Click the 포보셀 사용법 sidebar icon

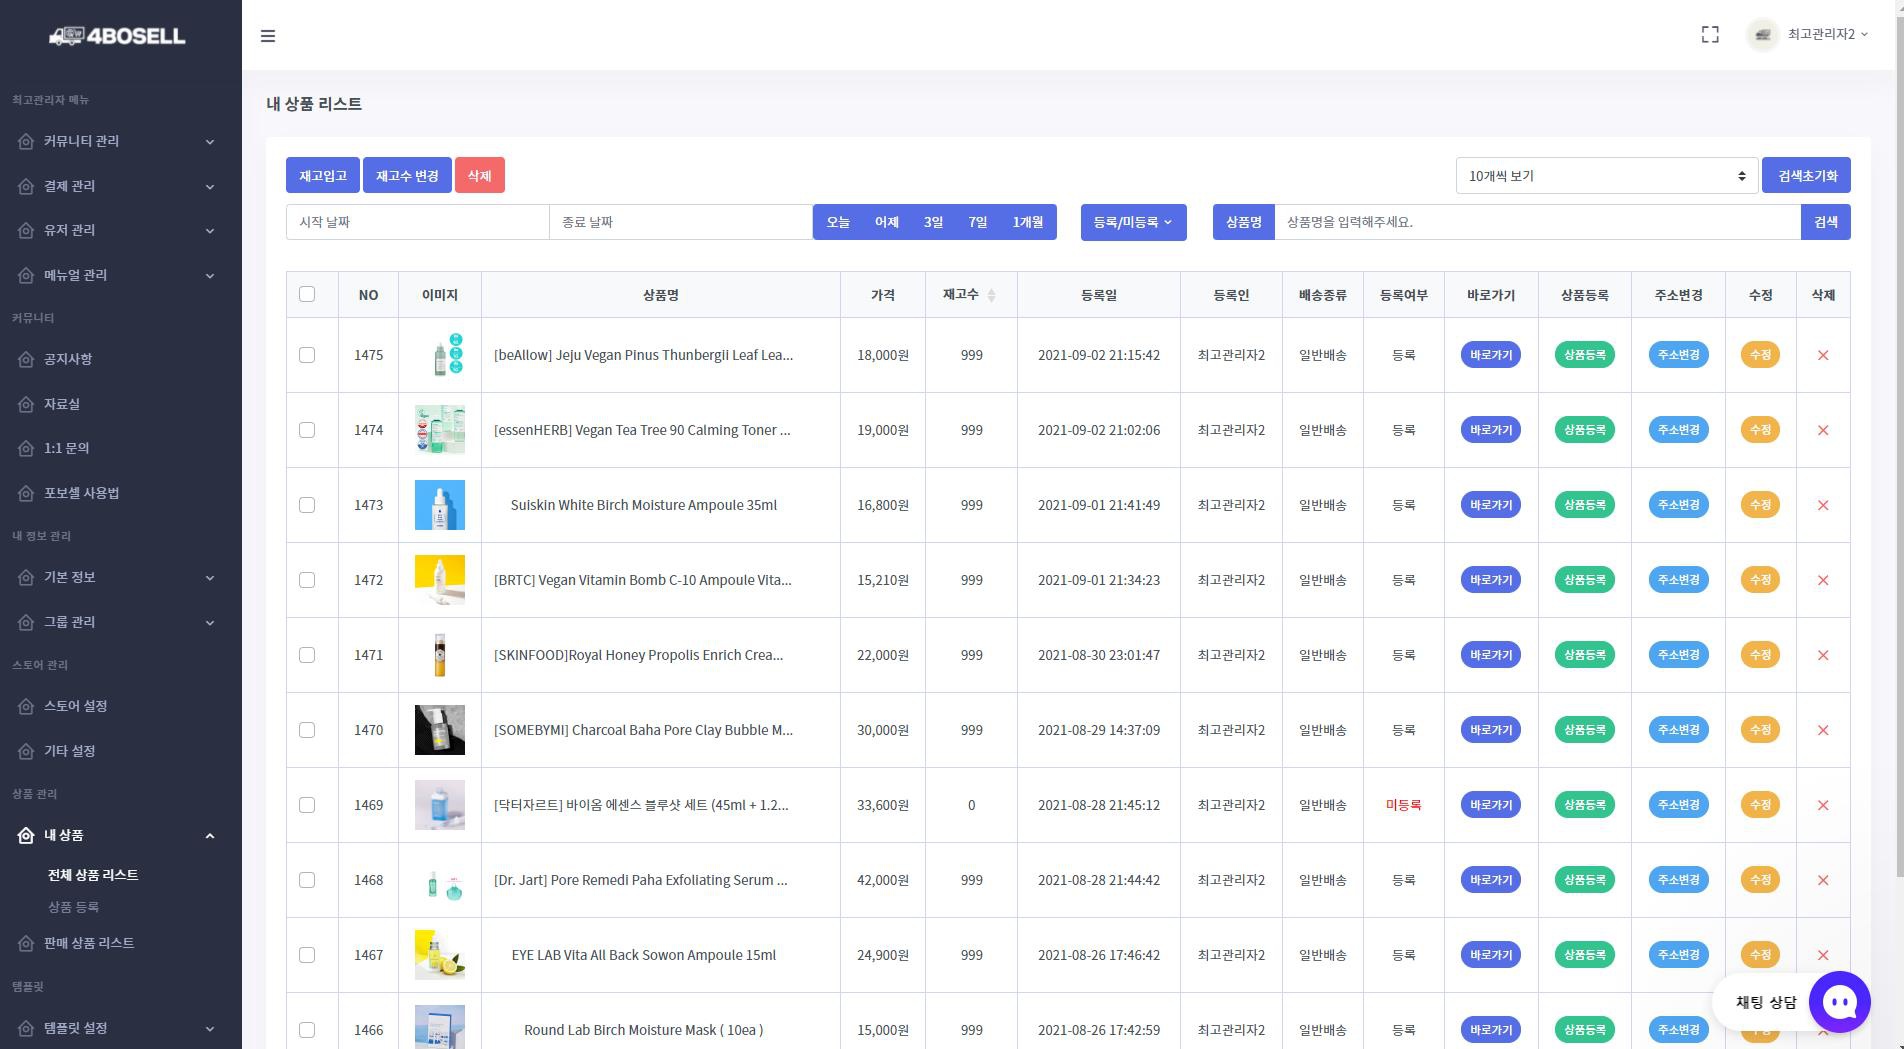26,493
